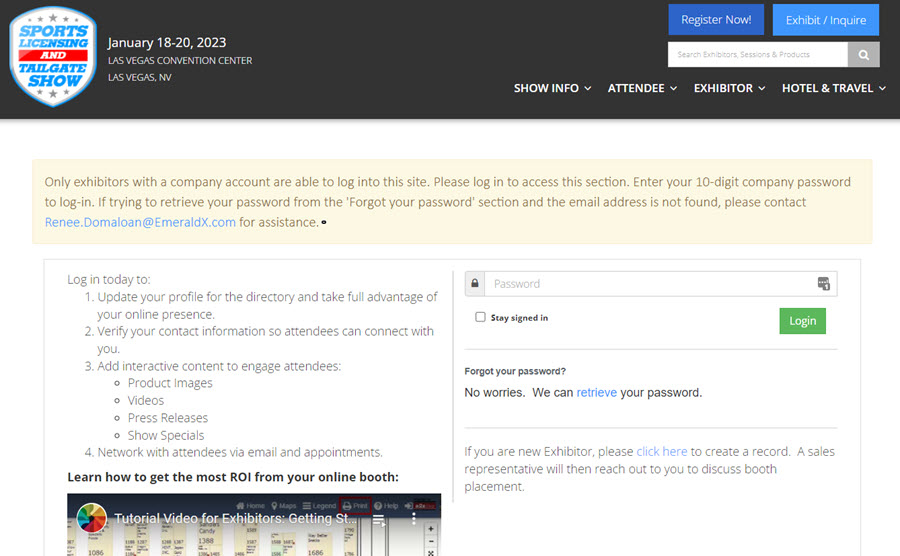Open the HOTEL & TRAVEL menu
The image size is (900, 556).
pyautogui.click(x=833, y=88)
